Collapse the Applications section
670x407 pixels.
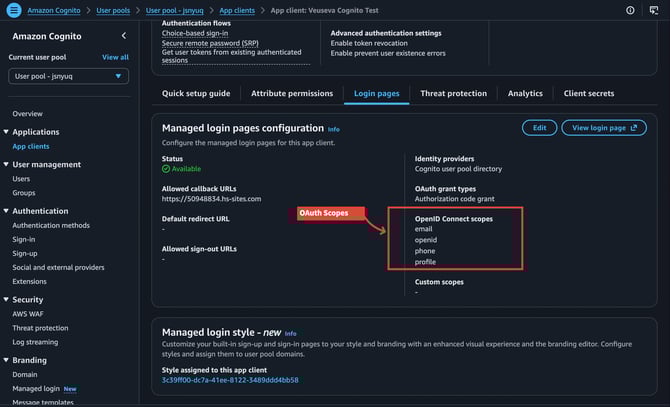pyautogui.click(x=6, y=132)
